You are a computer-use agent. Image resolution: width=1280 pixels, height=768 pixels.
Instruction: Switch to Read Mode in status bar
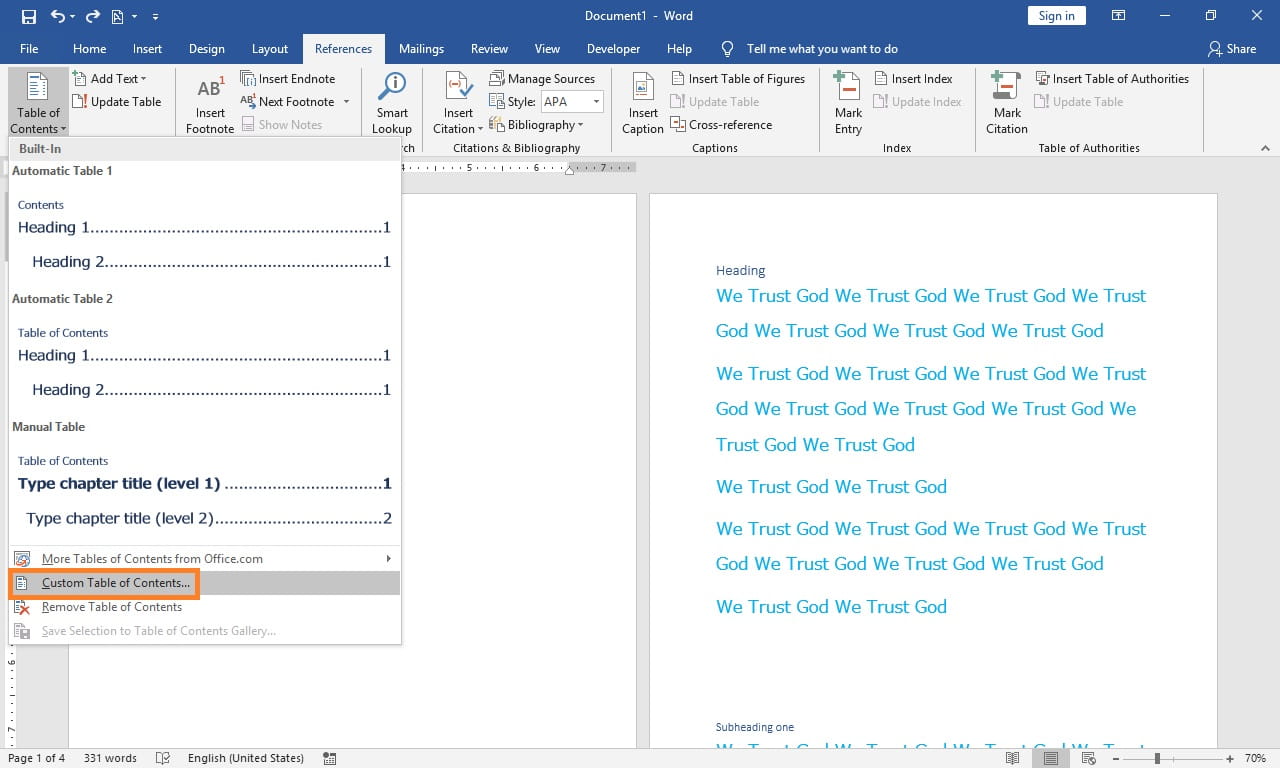coord(1012,758)
